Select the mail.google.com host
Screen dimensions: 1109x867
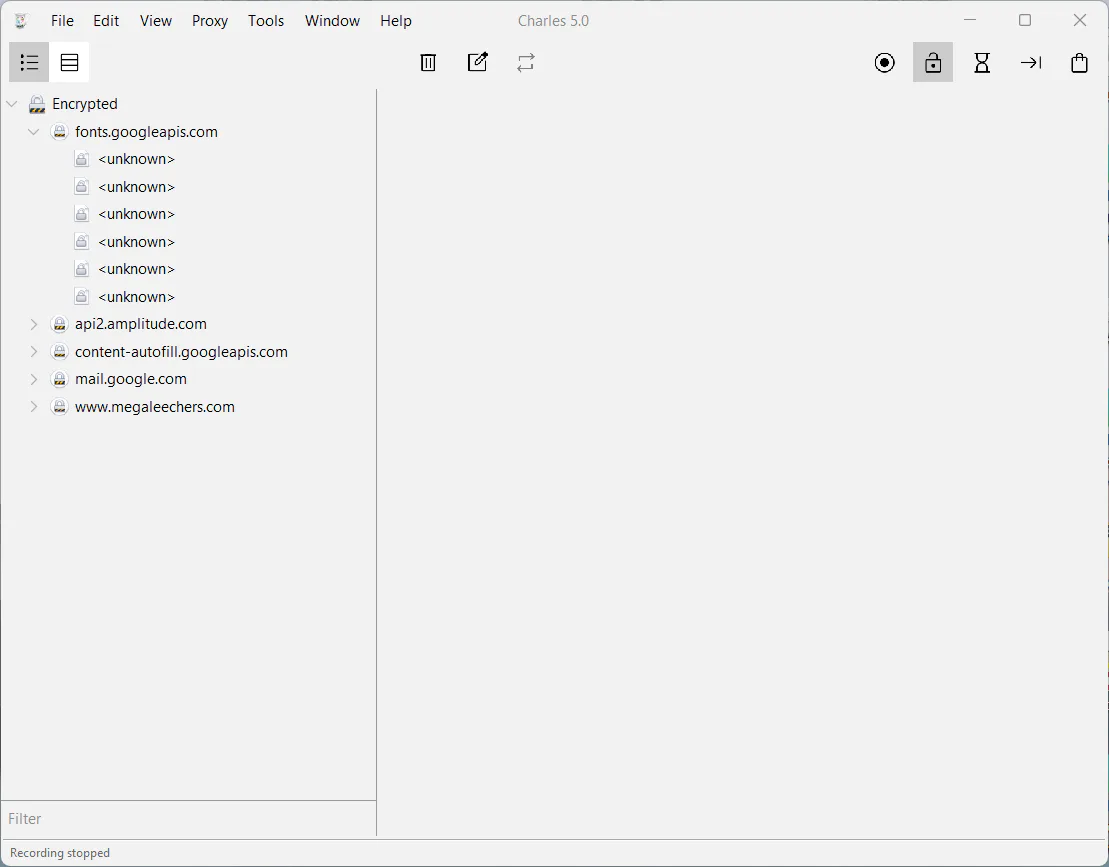click(x=131, y=379)
